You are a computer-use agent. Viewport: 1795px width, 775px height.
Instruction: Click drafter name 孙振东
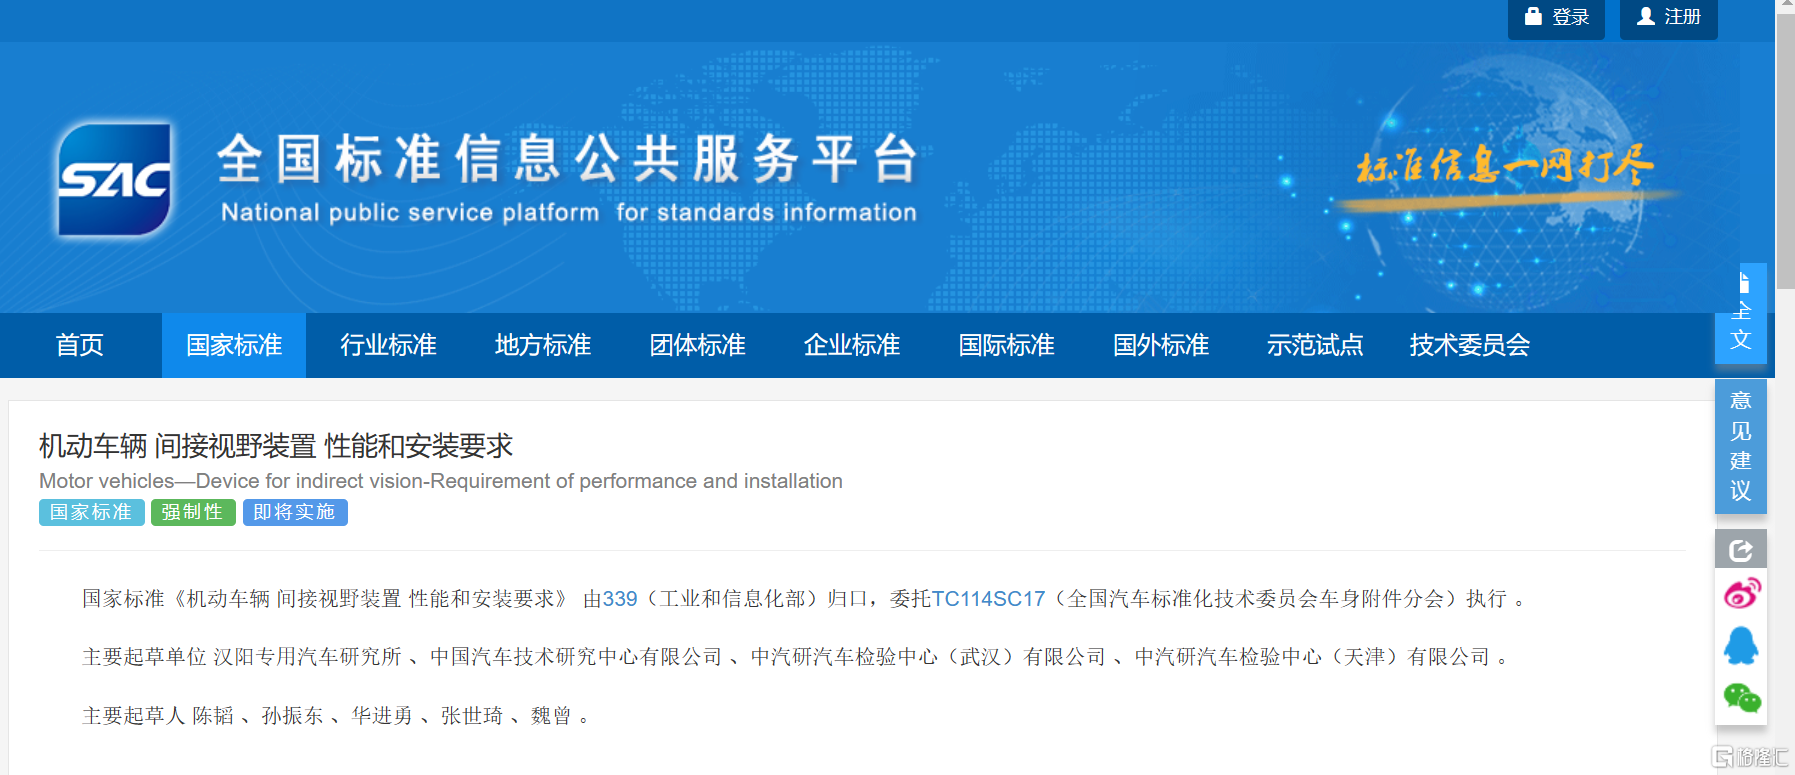tap(292, 715)
